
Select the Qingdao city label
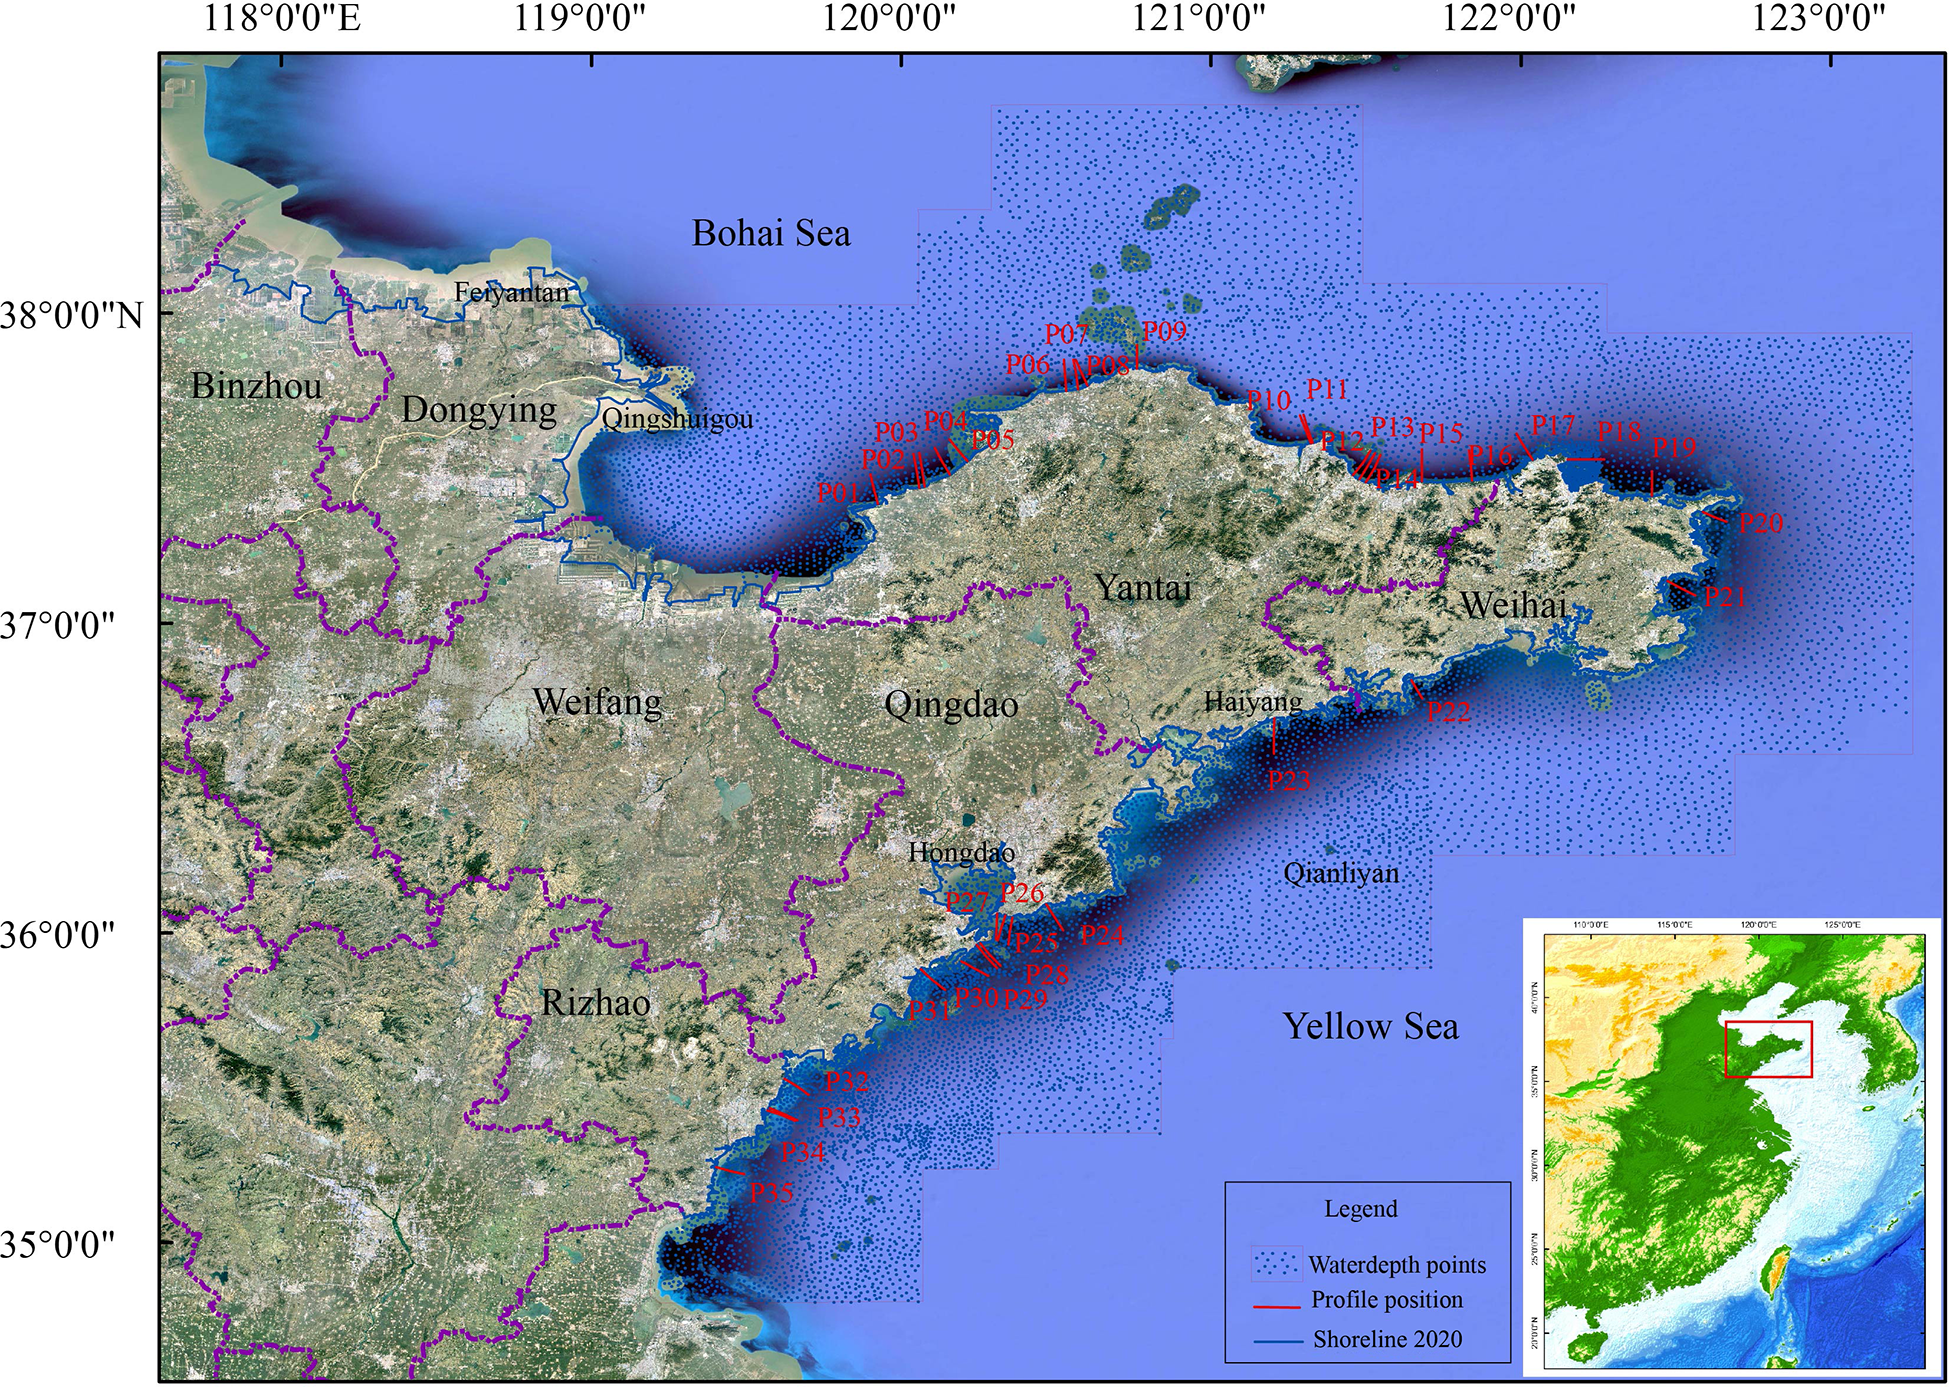951,705
